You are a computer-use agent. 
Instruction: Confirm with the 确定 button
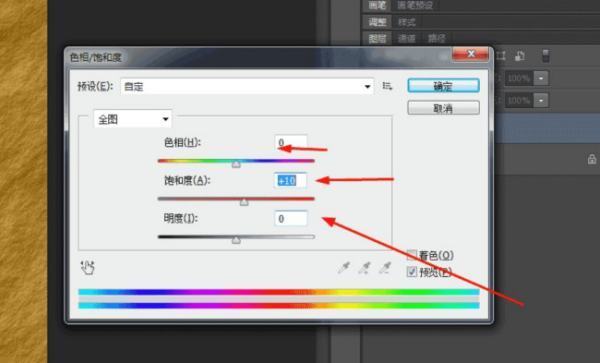tap(443, 86)
